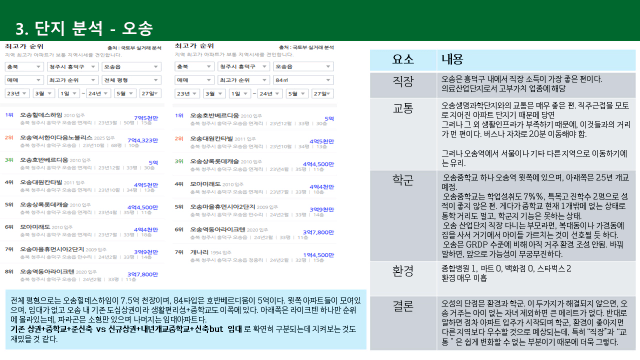Click the blue summary note starting 전체 평형으로는
This screenshot has width=640, height=360.
(x=186, y=320)
